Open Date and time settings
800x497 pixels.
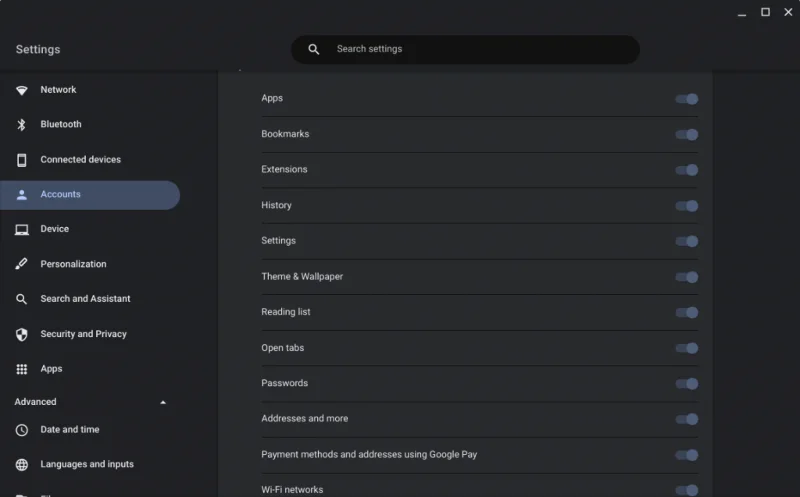click(90, 430)
